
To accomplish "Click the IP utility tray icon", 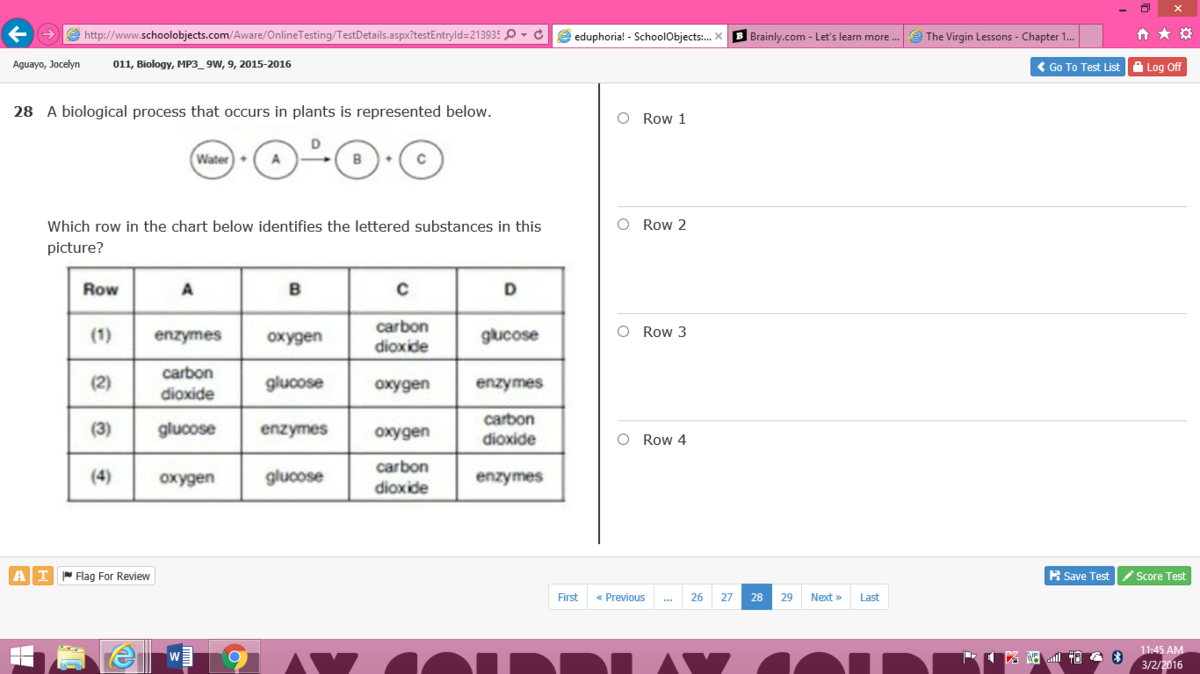I will [1032, 657].
